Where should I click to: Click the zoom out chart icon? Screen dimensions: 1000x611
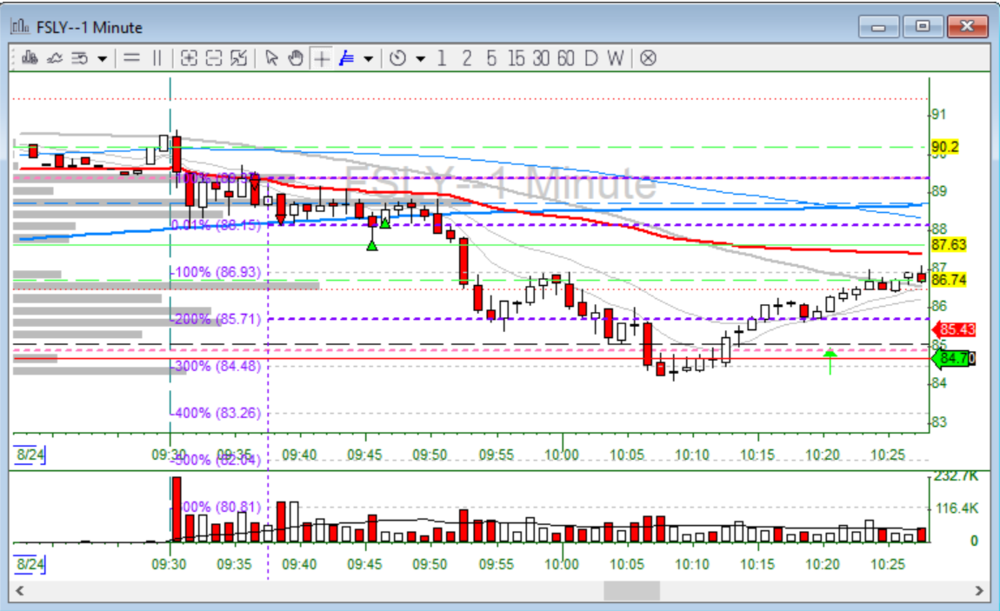click(213, 58)
